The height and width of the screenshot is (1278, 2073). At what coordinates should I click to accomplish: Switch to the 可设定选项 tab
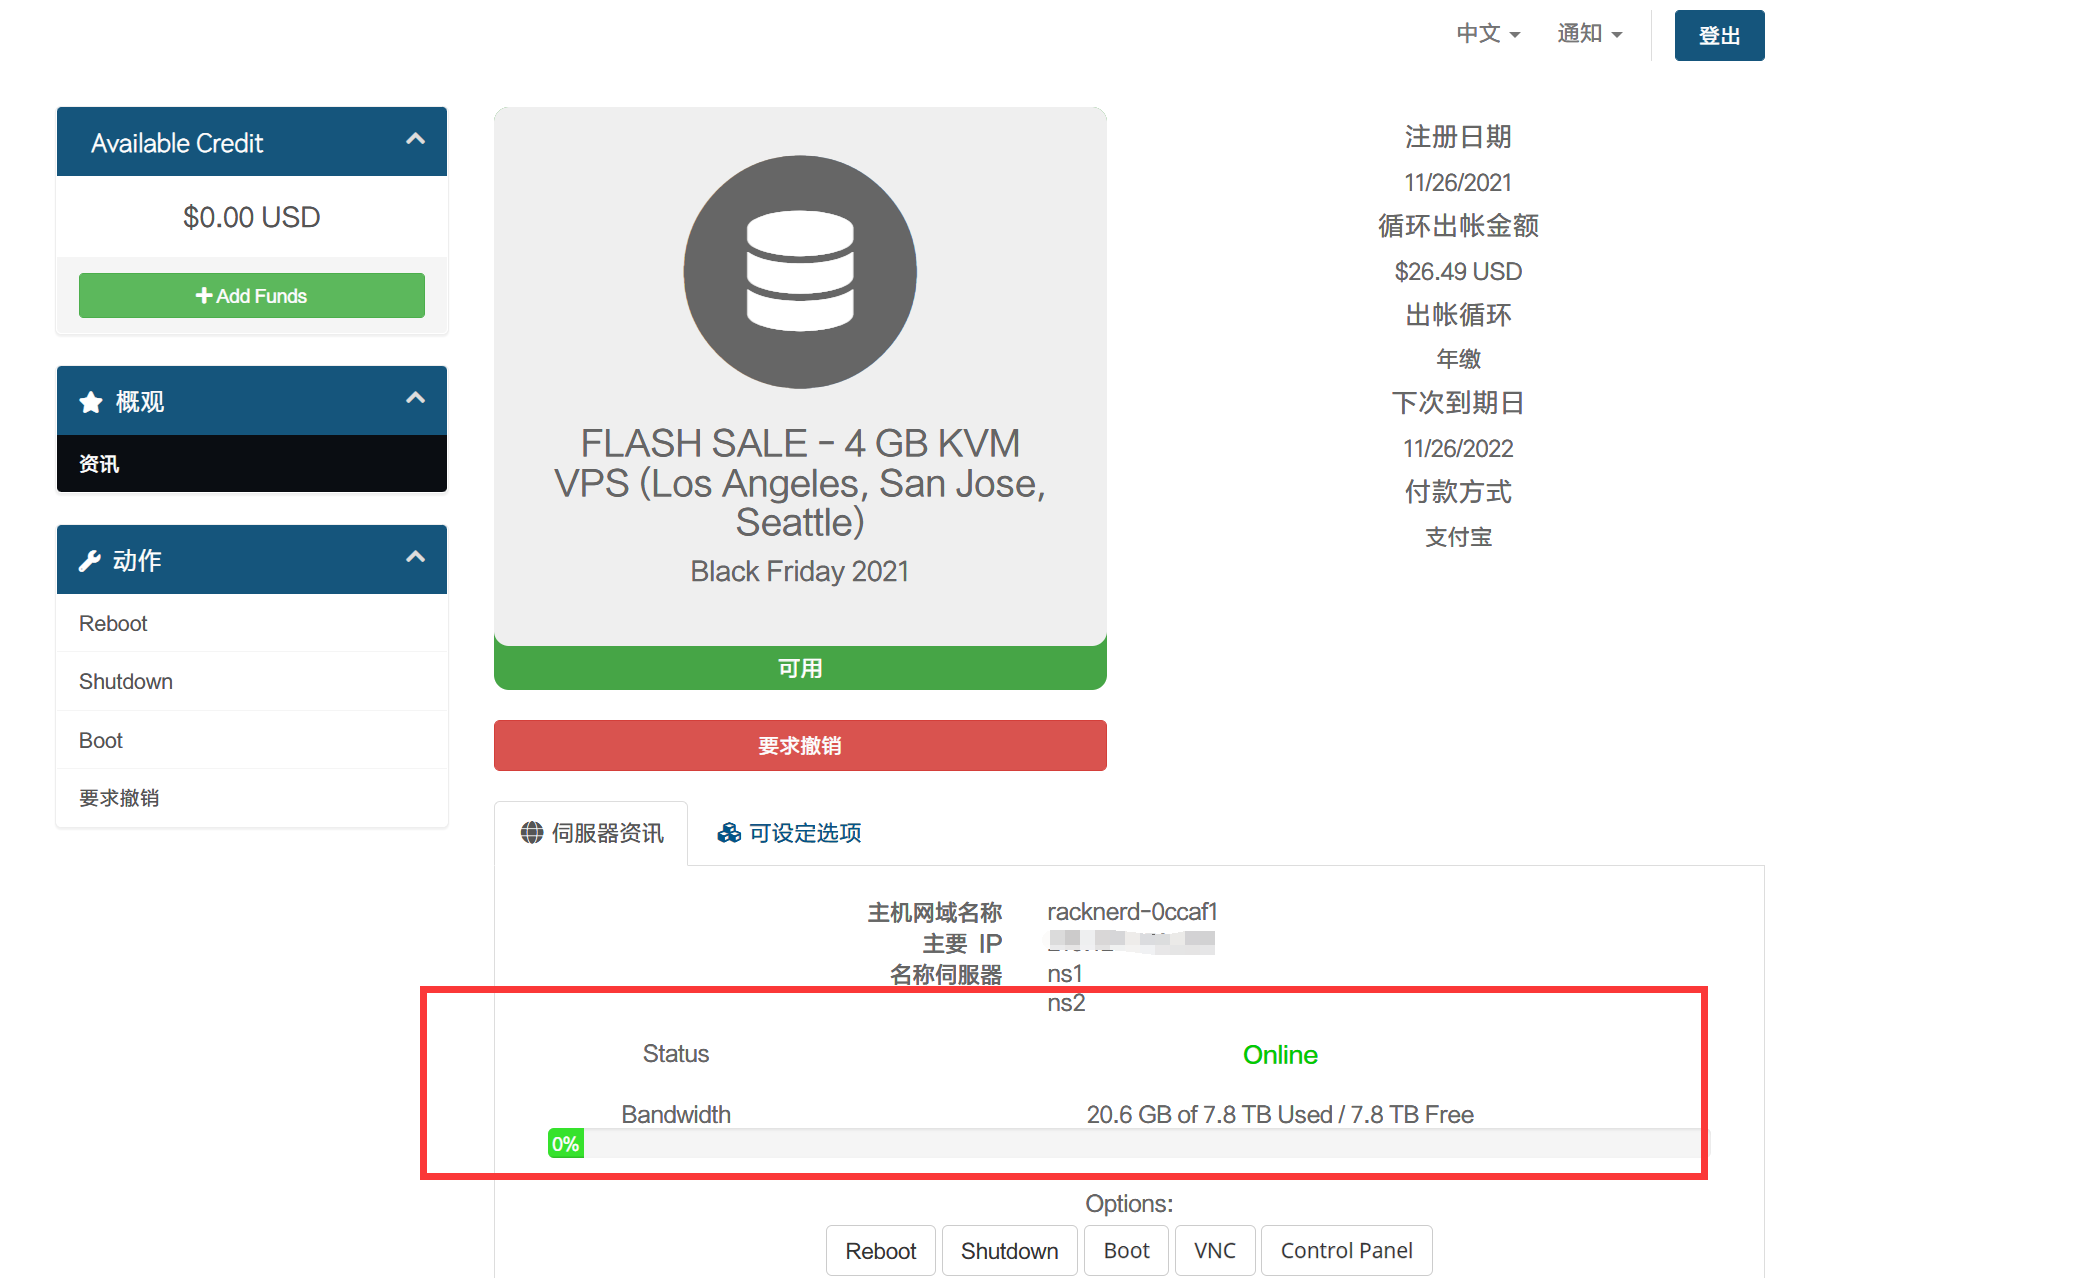789,833
